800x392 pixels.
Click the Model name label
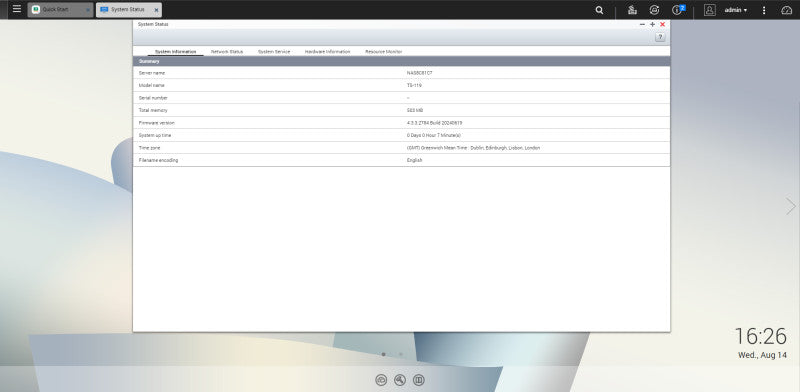coord(152,85)
